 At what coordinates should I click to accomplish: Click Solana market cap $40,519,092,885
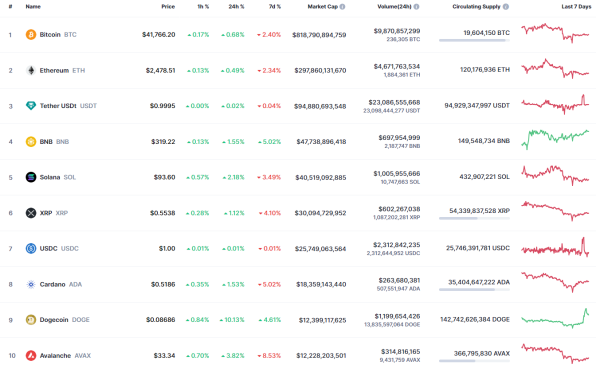pyautogui.click(x=321, y=177)
